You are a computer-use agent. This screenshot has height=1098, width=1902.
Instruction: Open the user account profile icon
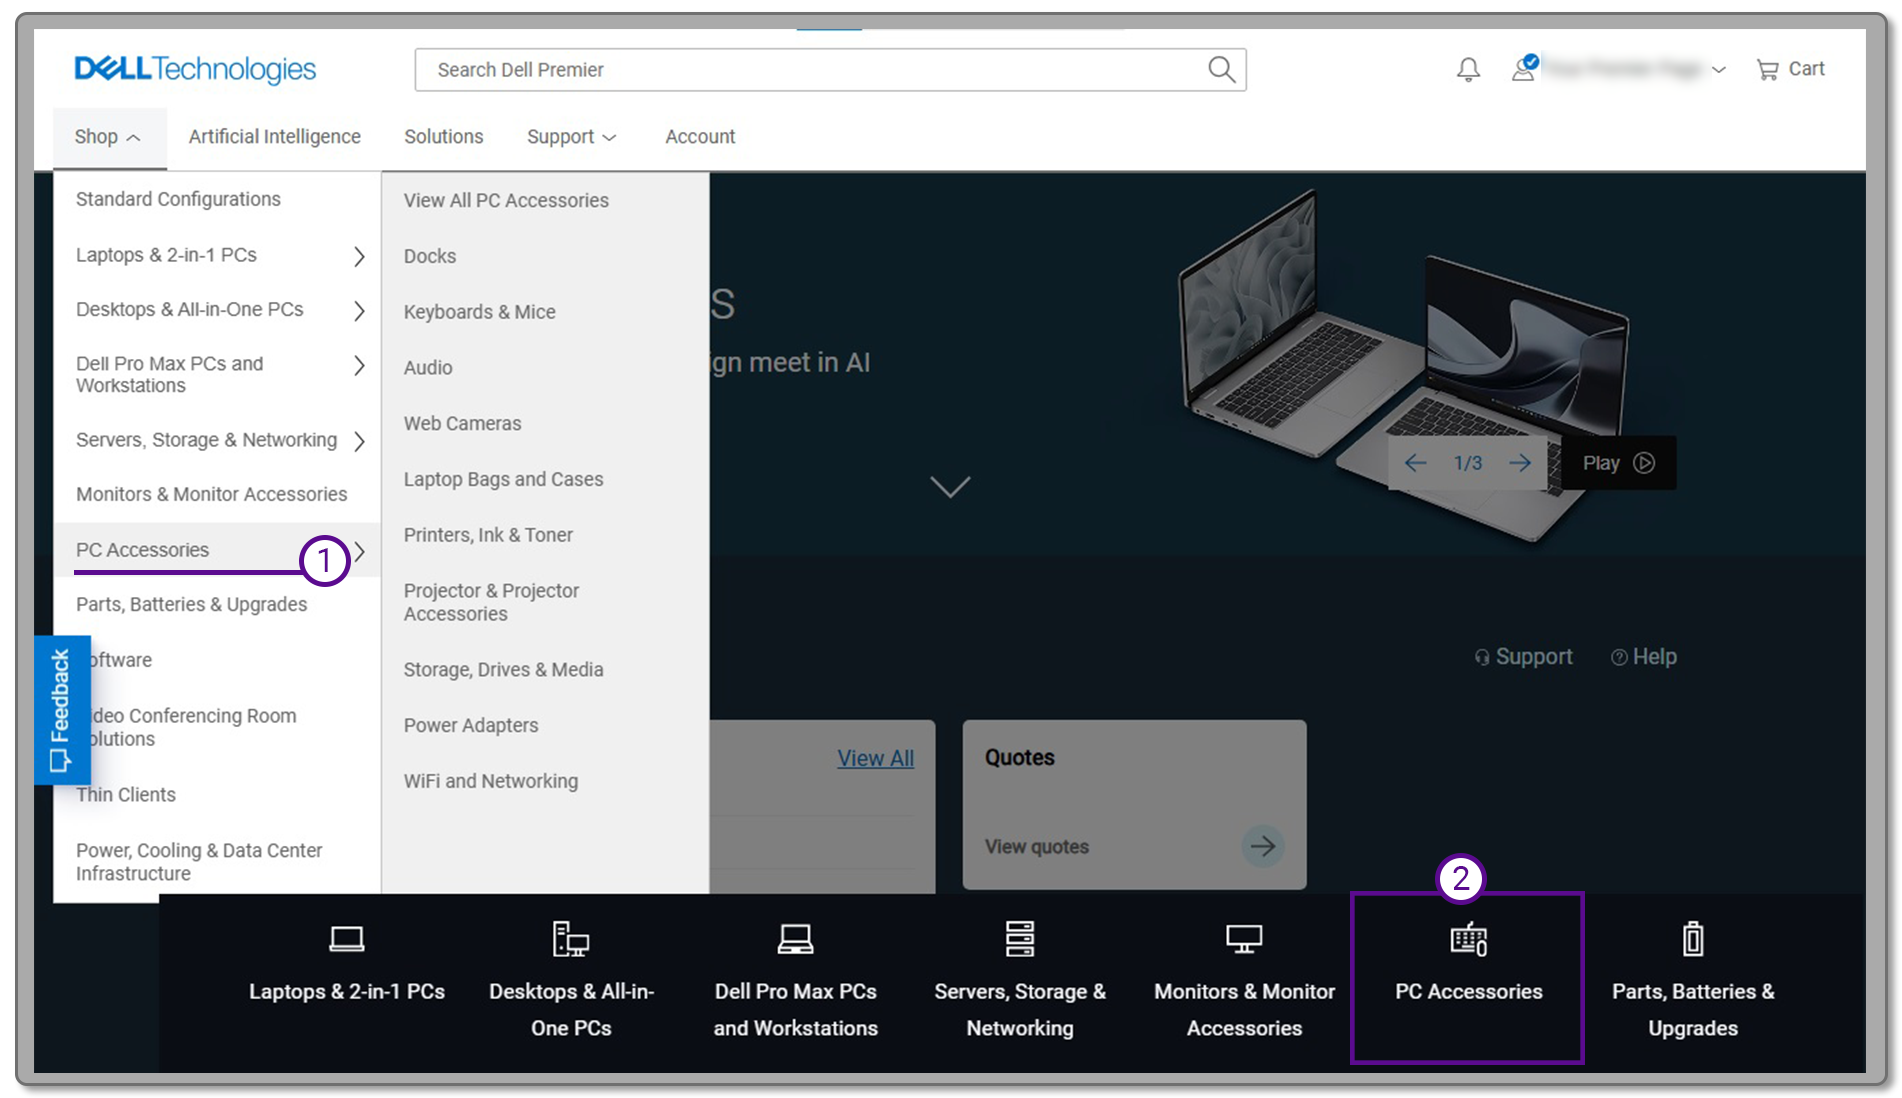click(1524, 67)
